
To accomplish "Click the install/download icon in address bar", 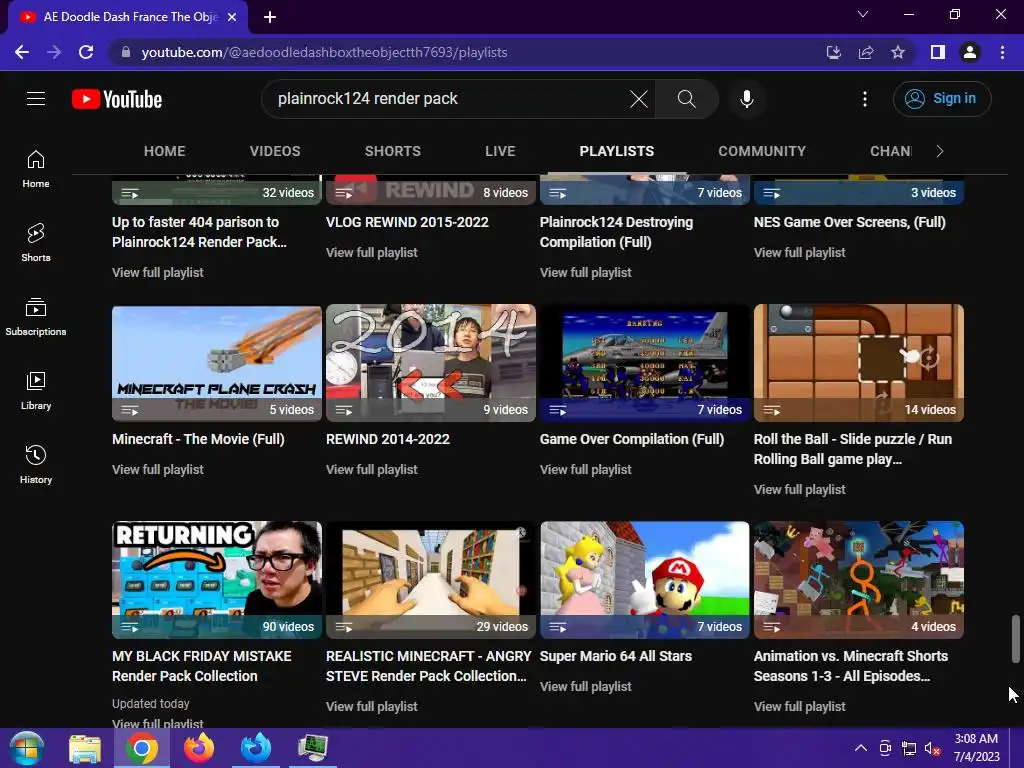I will point(834,52).
